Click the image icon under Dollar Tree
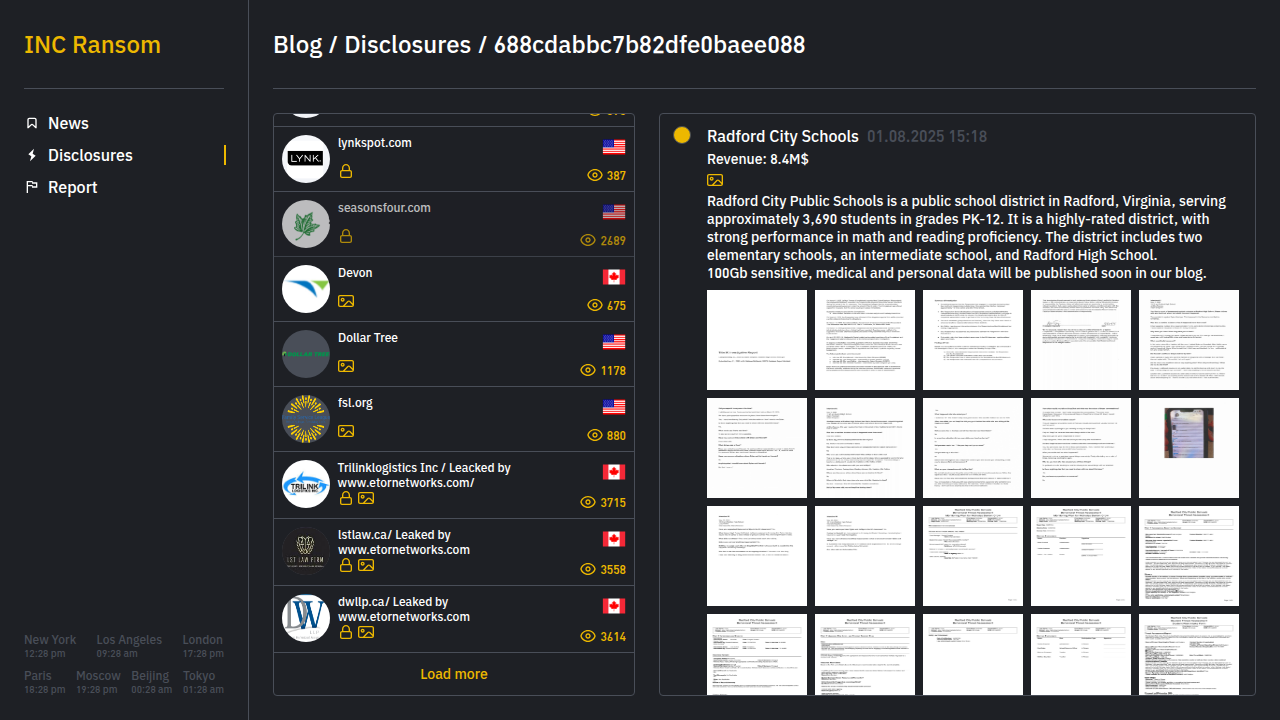Image resolution: width=1280 pixels, height=720 pixels. (346, 366)
